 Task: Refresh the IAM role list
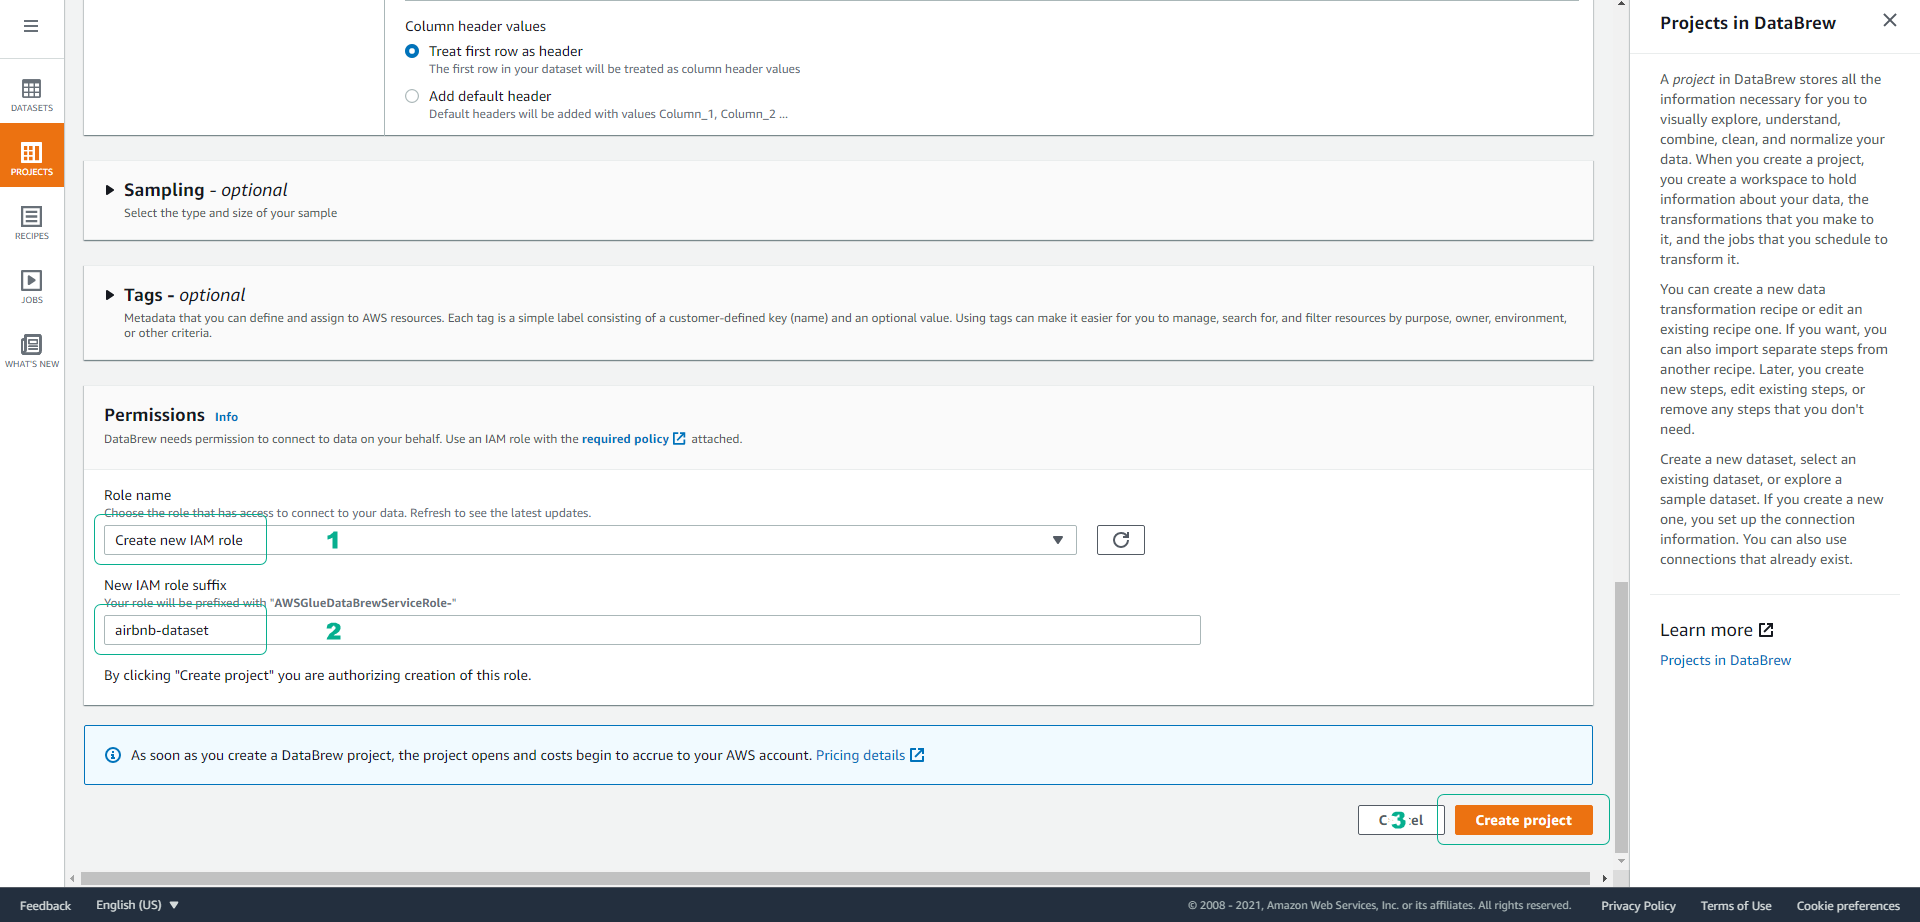(1121, 540)
